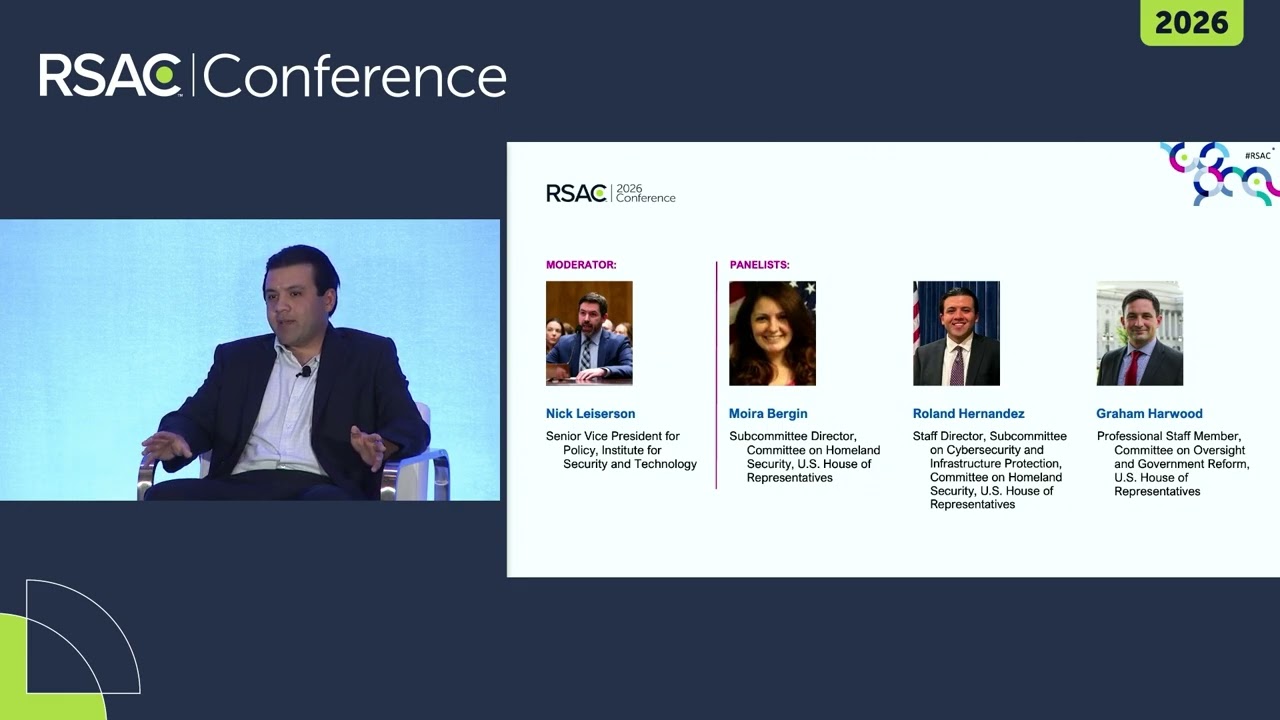The image size is (1280, 720).
Task: Click the name "Roland Hernandez"
Action: coord(969,414)
